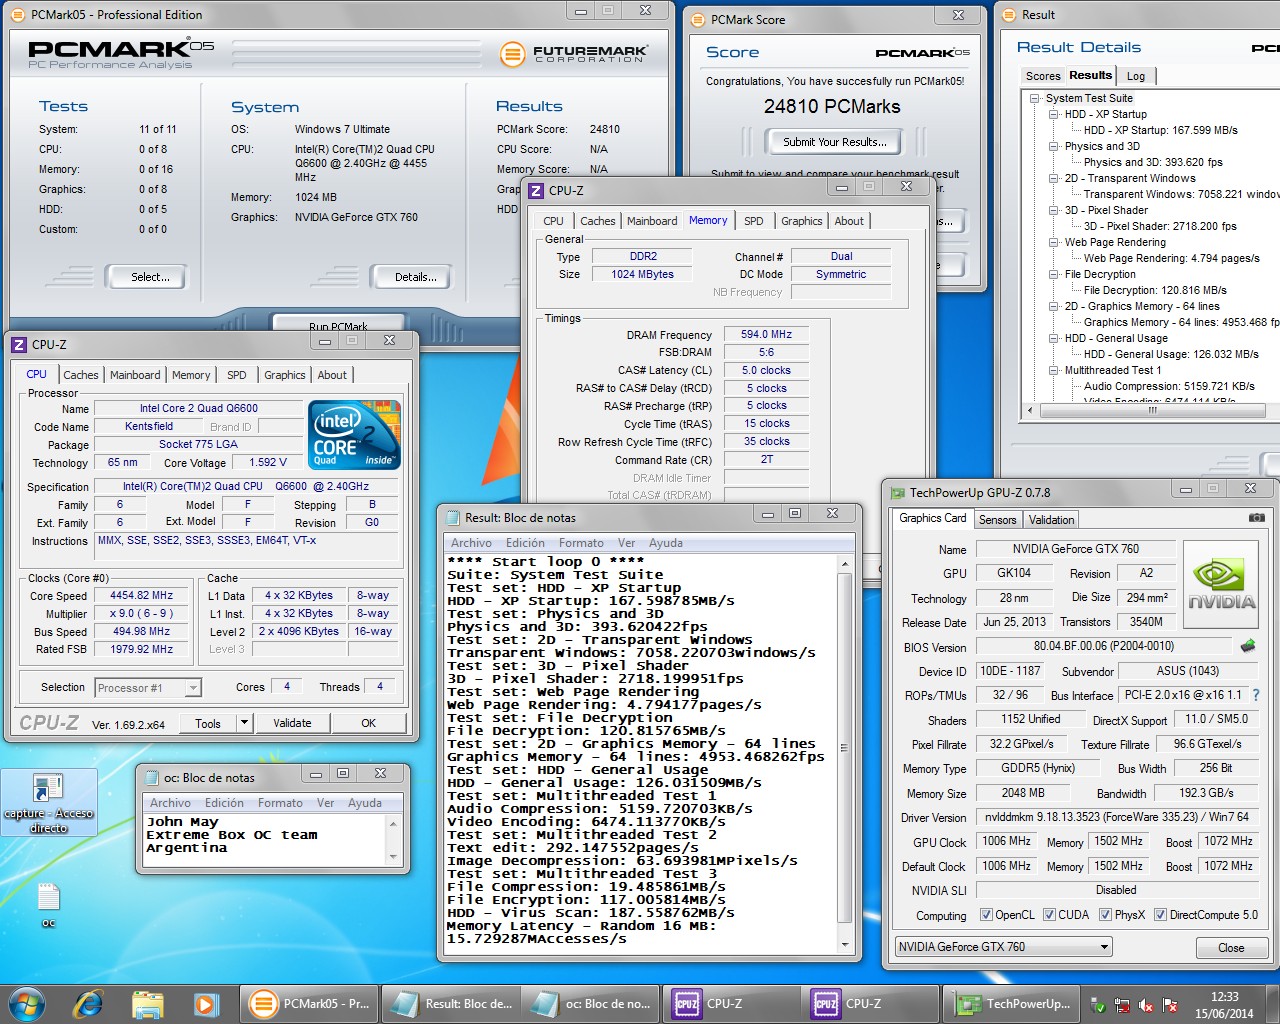Collapse the System Test Suite tree node
Viewport: 1280px width, 1024px height.
pos(1035,98)
